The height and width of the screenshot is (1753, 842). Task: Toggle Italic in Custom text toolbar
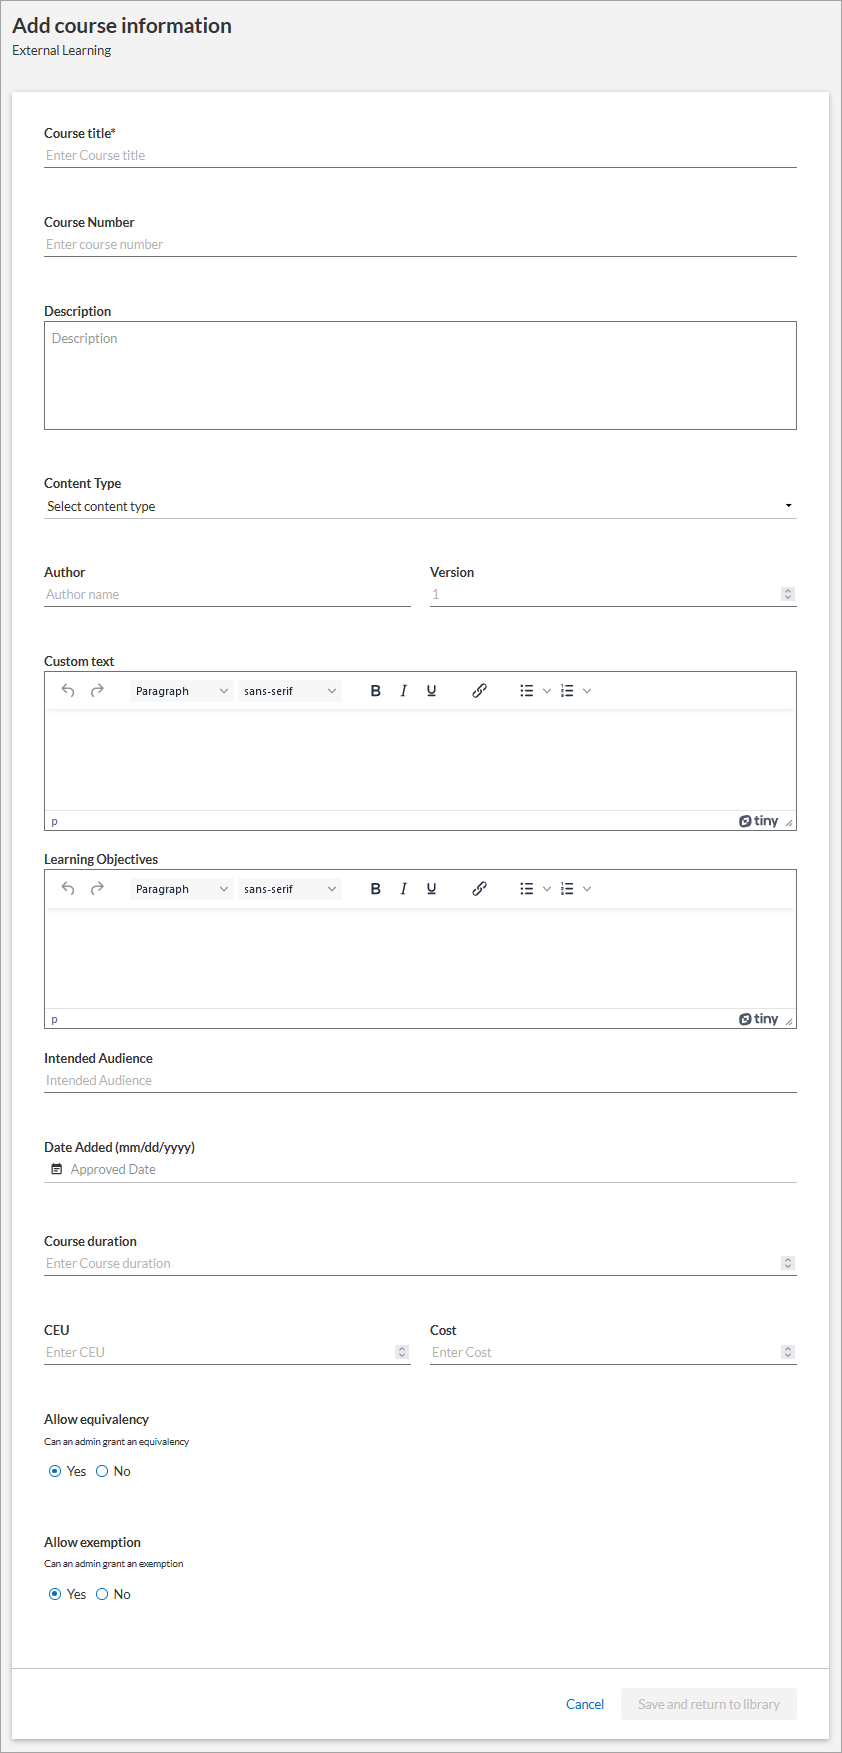pos(404,691)
